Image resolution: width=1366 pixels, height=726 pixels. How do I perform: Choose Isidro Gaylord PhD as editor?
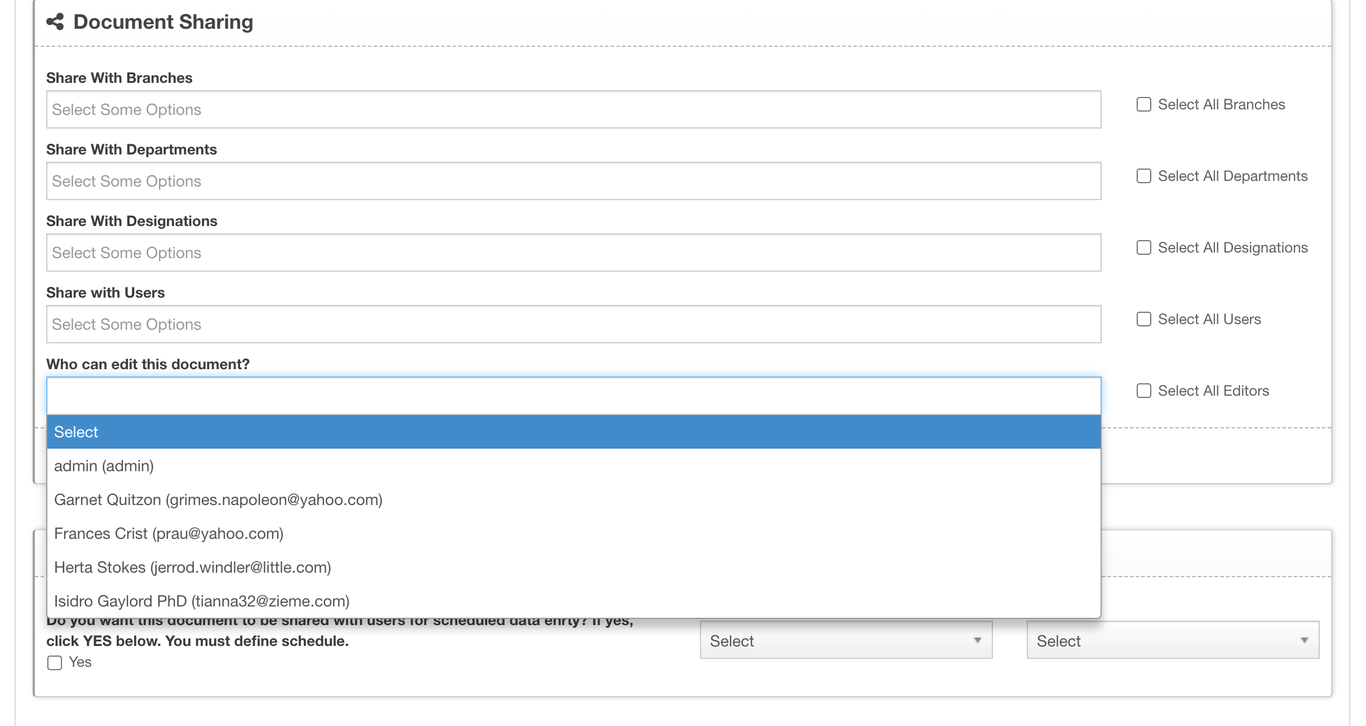tap(574, 601)
